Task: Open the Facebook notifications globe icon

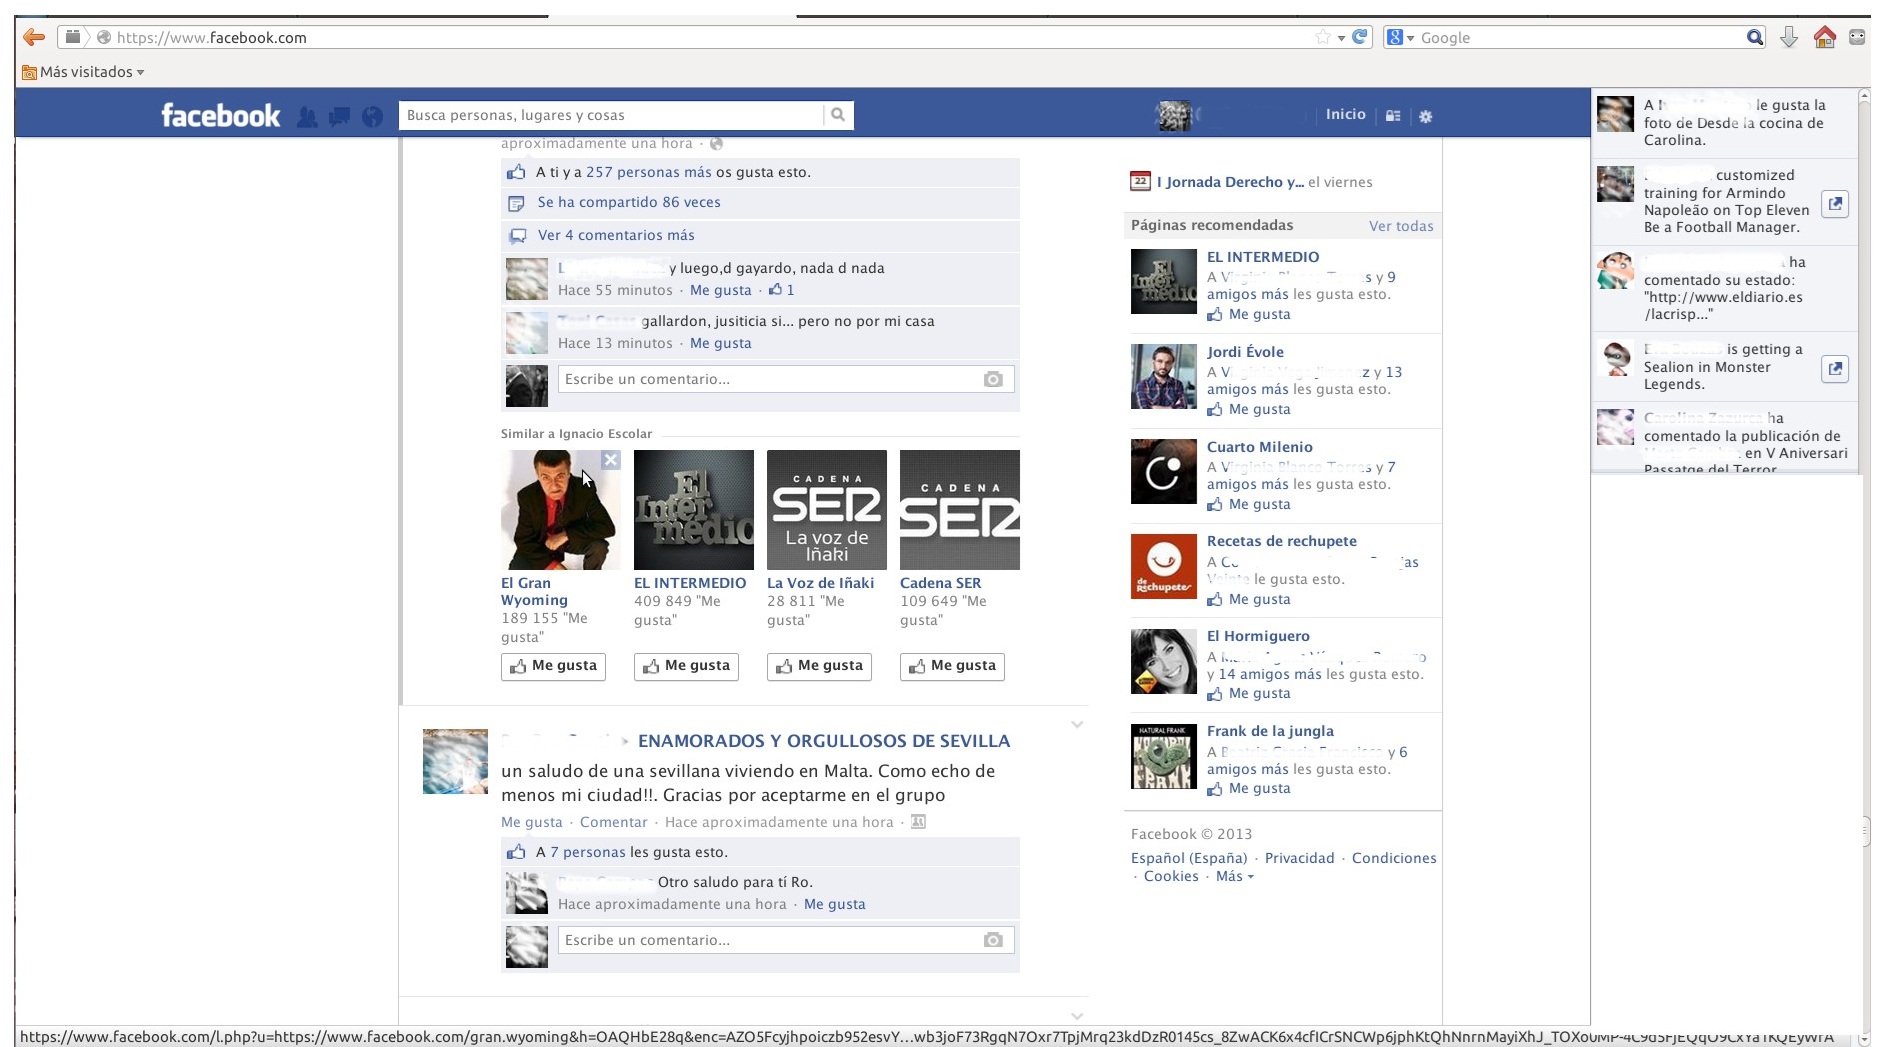Action: 373,117
